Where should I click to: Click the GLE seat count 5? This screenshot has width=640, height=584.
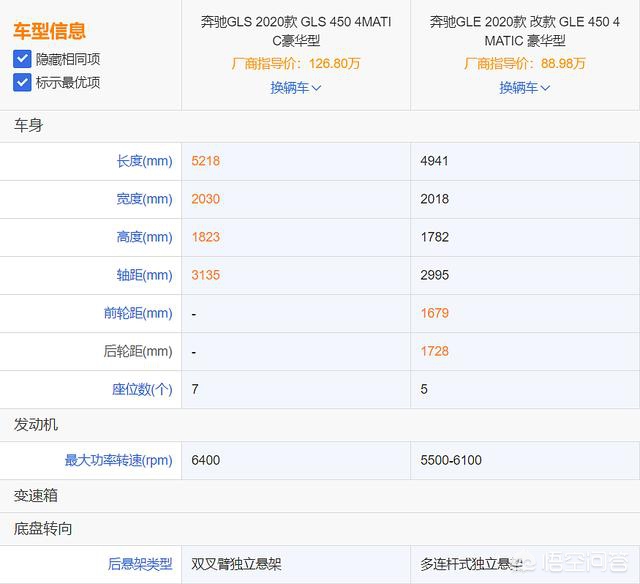click(424, 389)
